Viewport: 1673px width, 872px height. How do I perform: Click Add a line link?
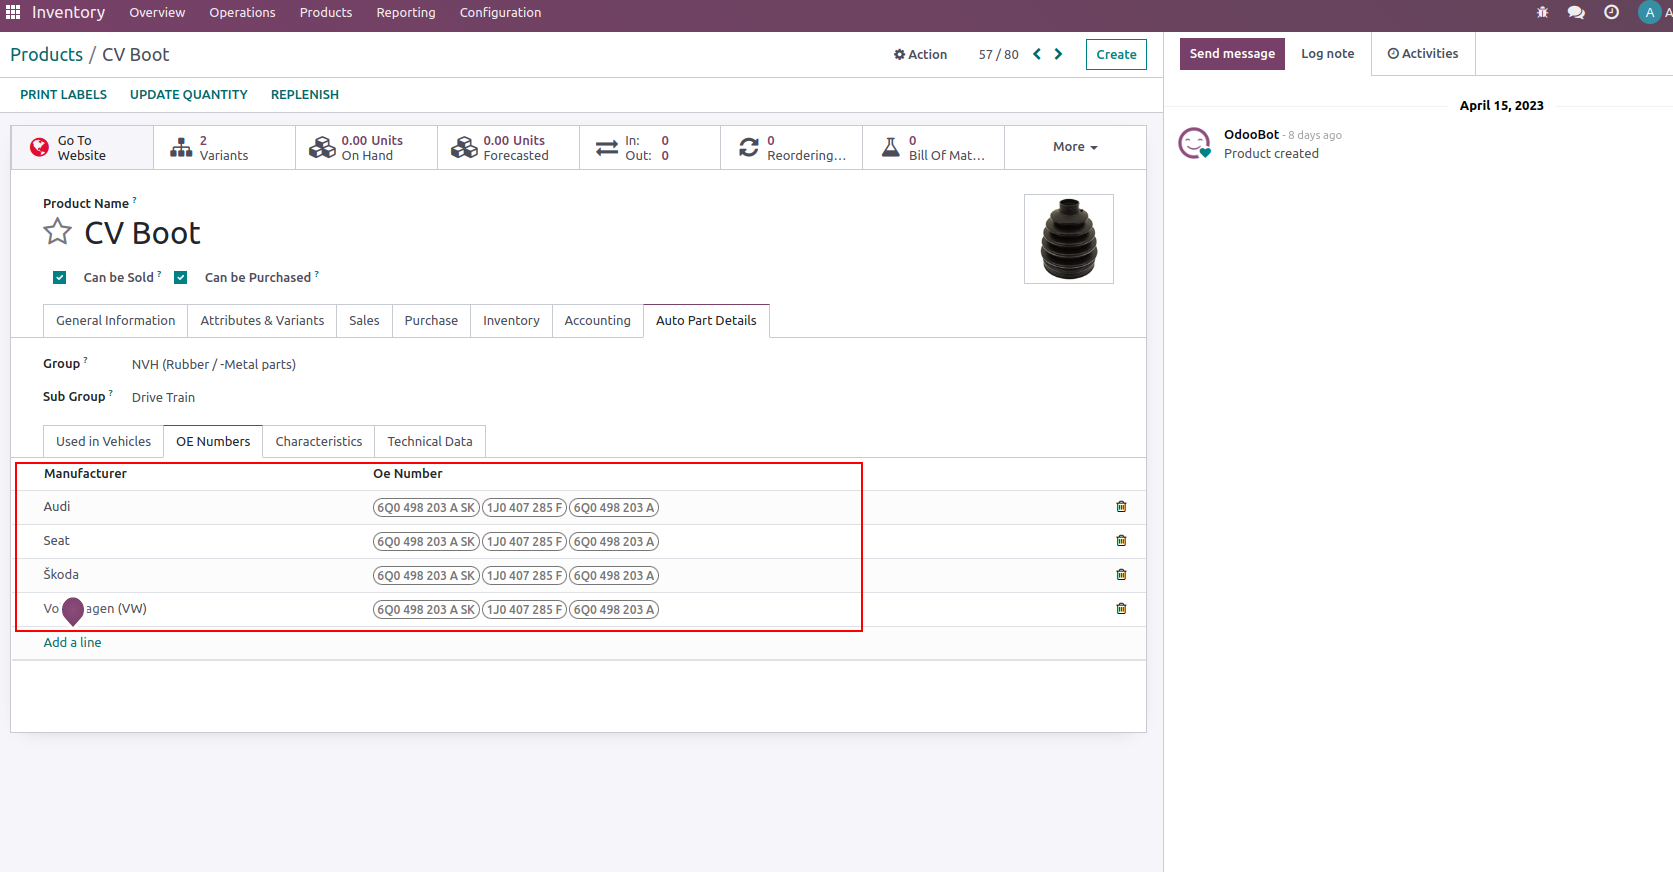72,643
